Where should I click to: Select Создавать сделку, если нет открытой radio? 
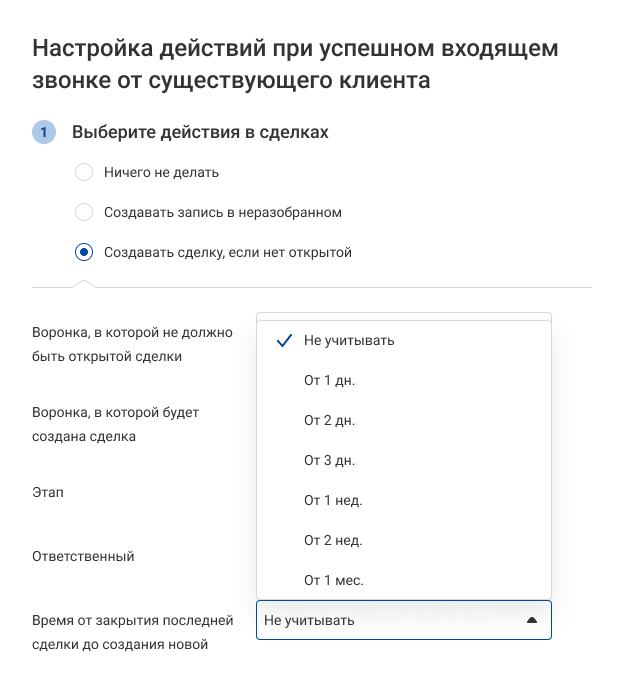tap(85, 252)
